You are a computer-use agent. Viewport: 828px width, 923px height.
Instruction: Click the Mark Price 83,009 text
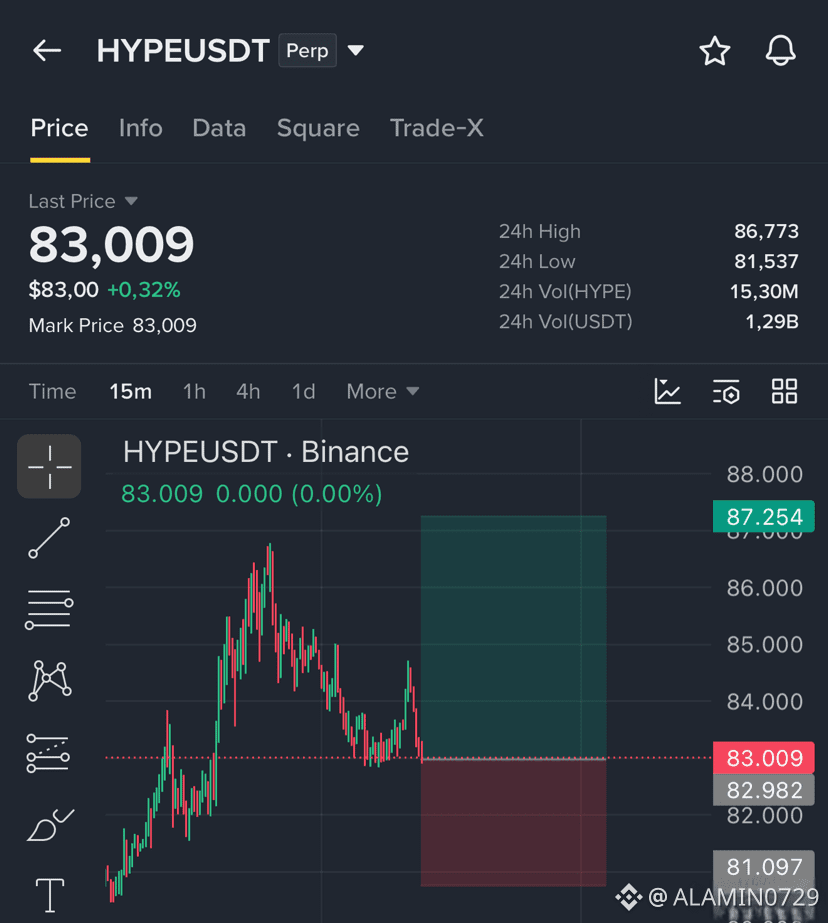click(112, 326)
